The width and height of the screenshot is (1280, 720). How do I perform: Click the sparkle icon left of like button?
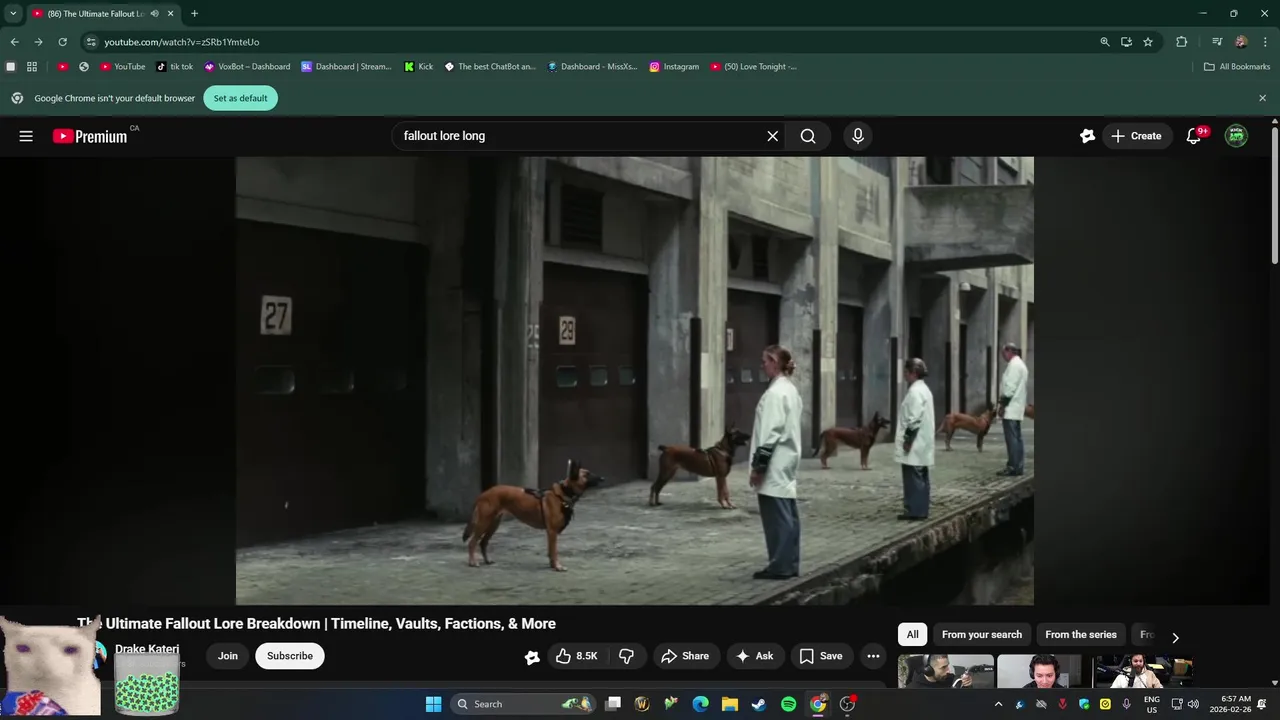(532, 657)
